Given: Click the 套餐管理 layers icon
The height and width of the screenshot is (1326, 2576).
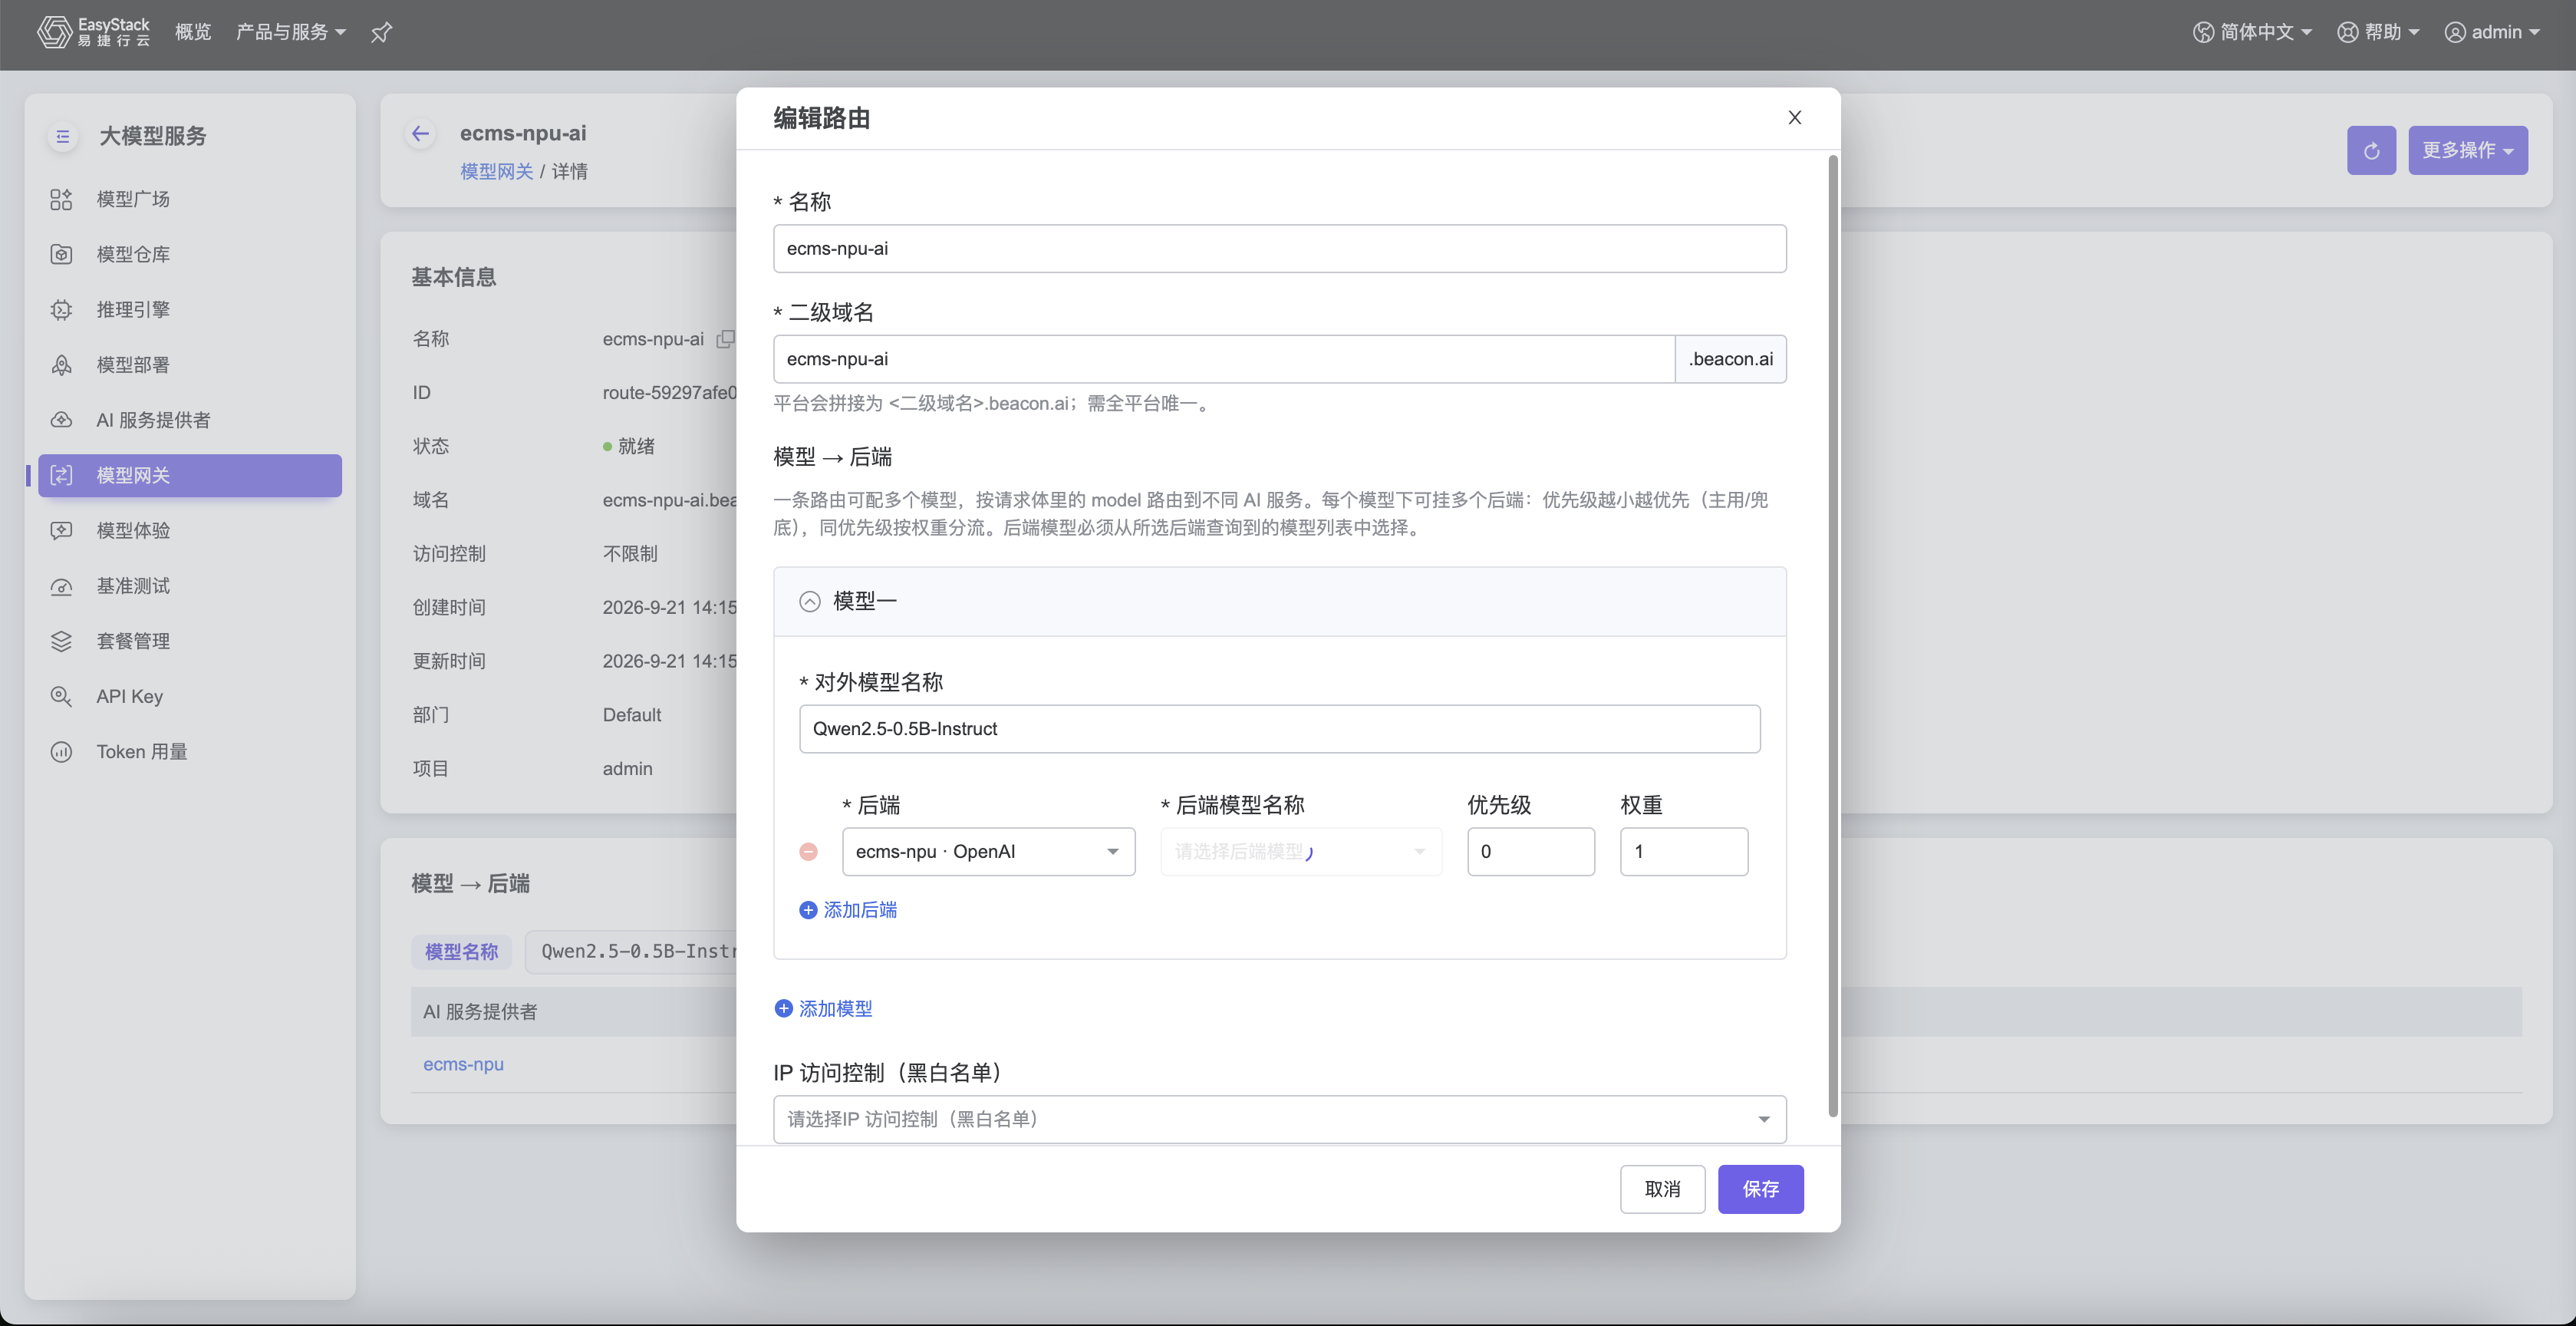Looking at the screenshot, I should (61, 641).
